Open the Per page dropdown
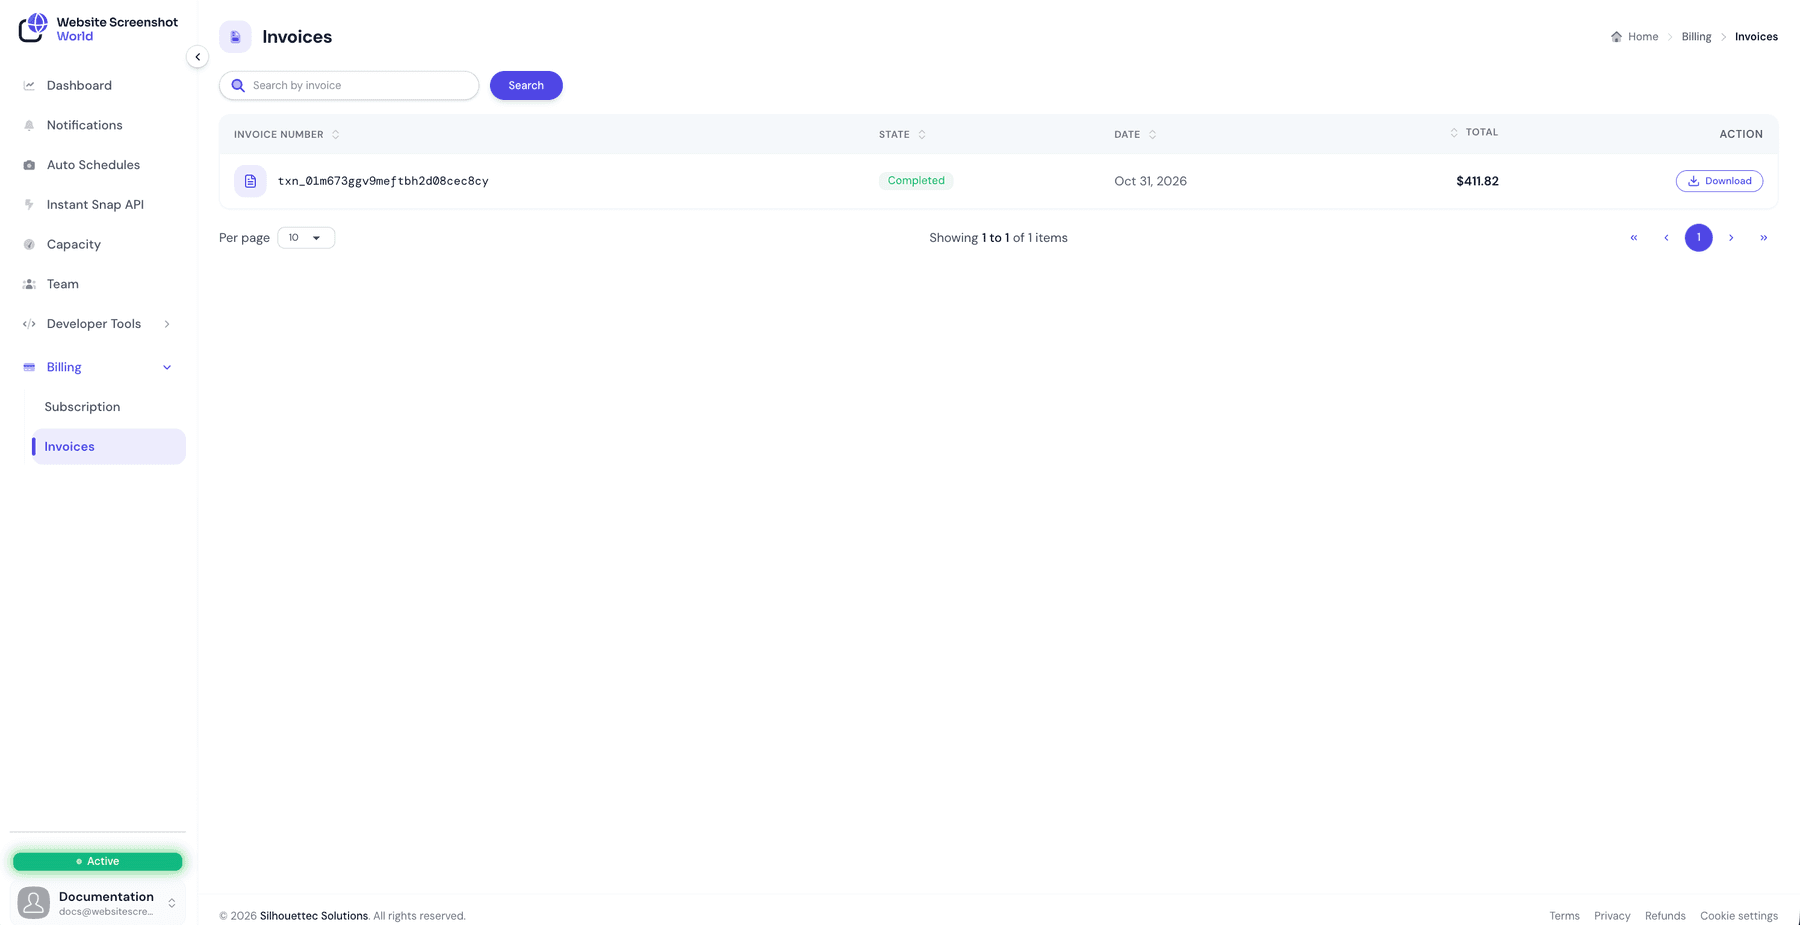1800x925 pixels. (x=306, y=238)
